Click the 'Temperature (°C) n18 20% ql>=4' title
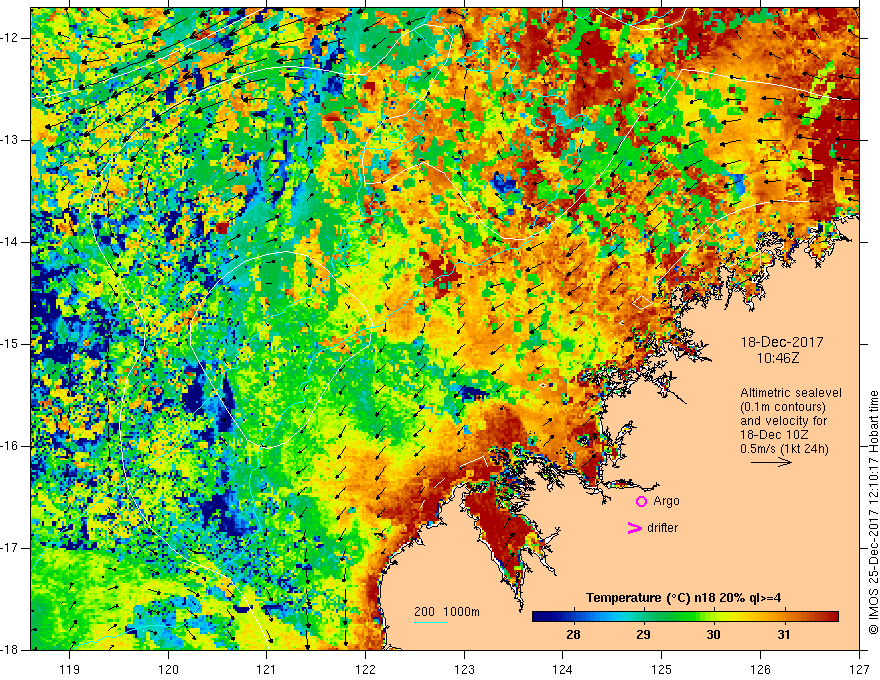The width and height of the screenshot is (880, 680). [683, 598]
